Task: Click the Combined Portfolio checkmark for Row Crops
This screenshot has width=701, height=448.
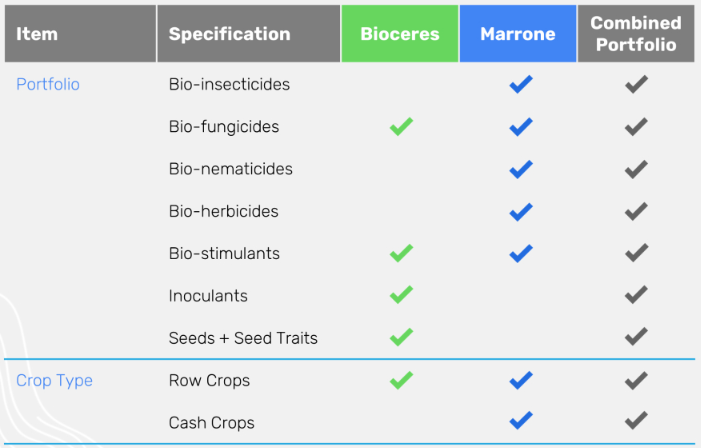Action: pyautogui.click(x=636, y=381)
